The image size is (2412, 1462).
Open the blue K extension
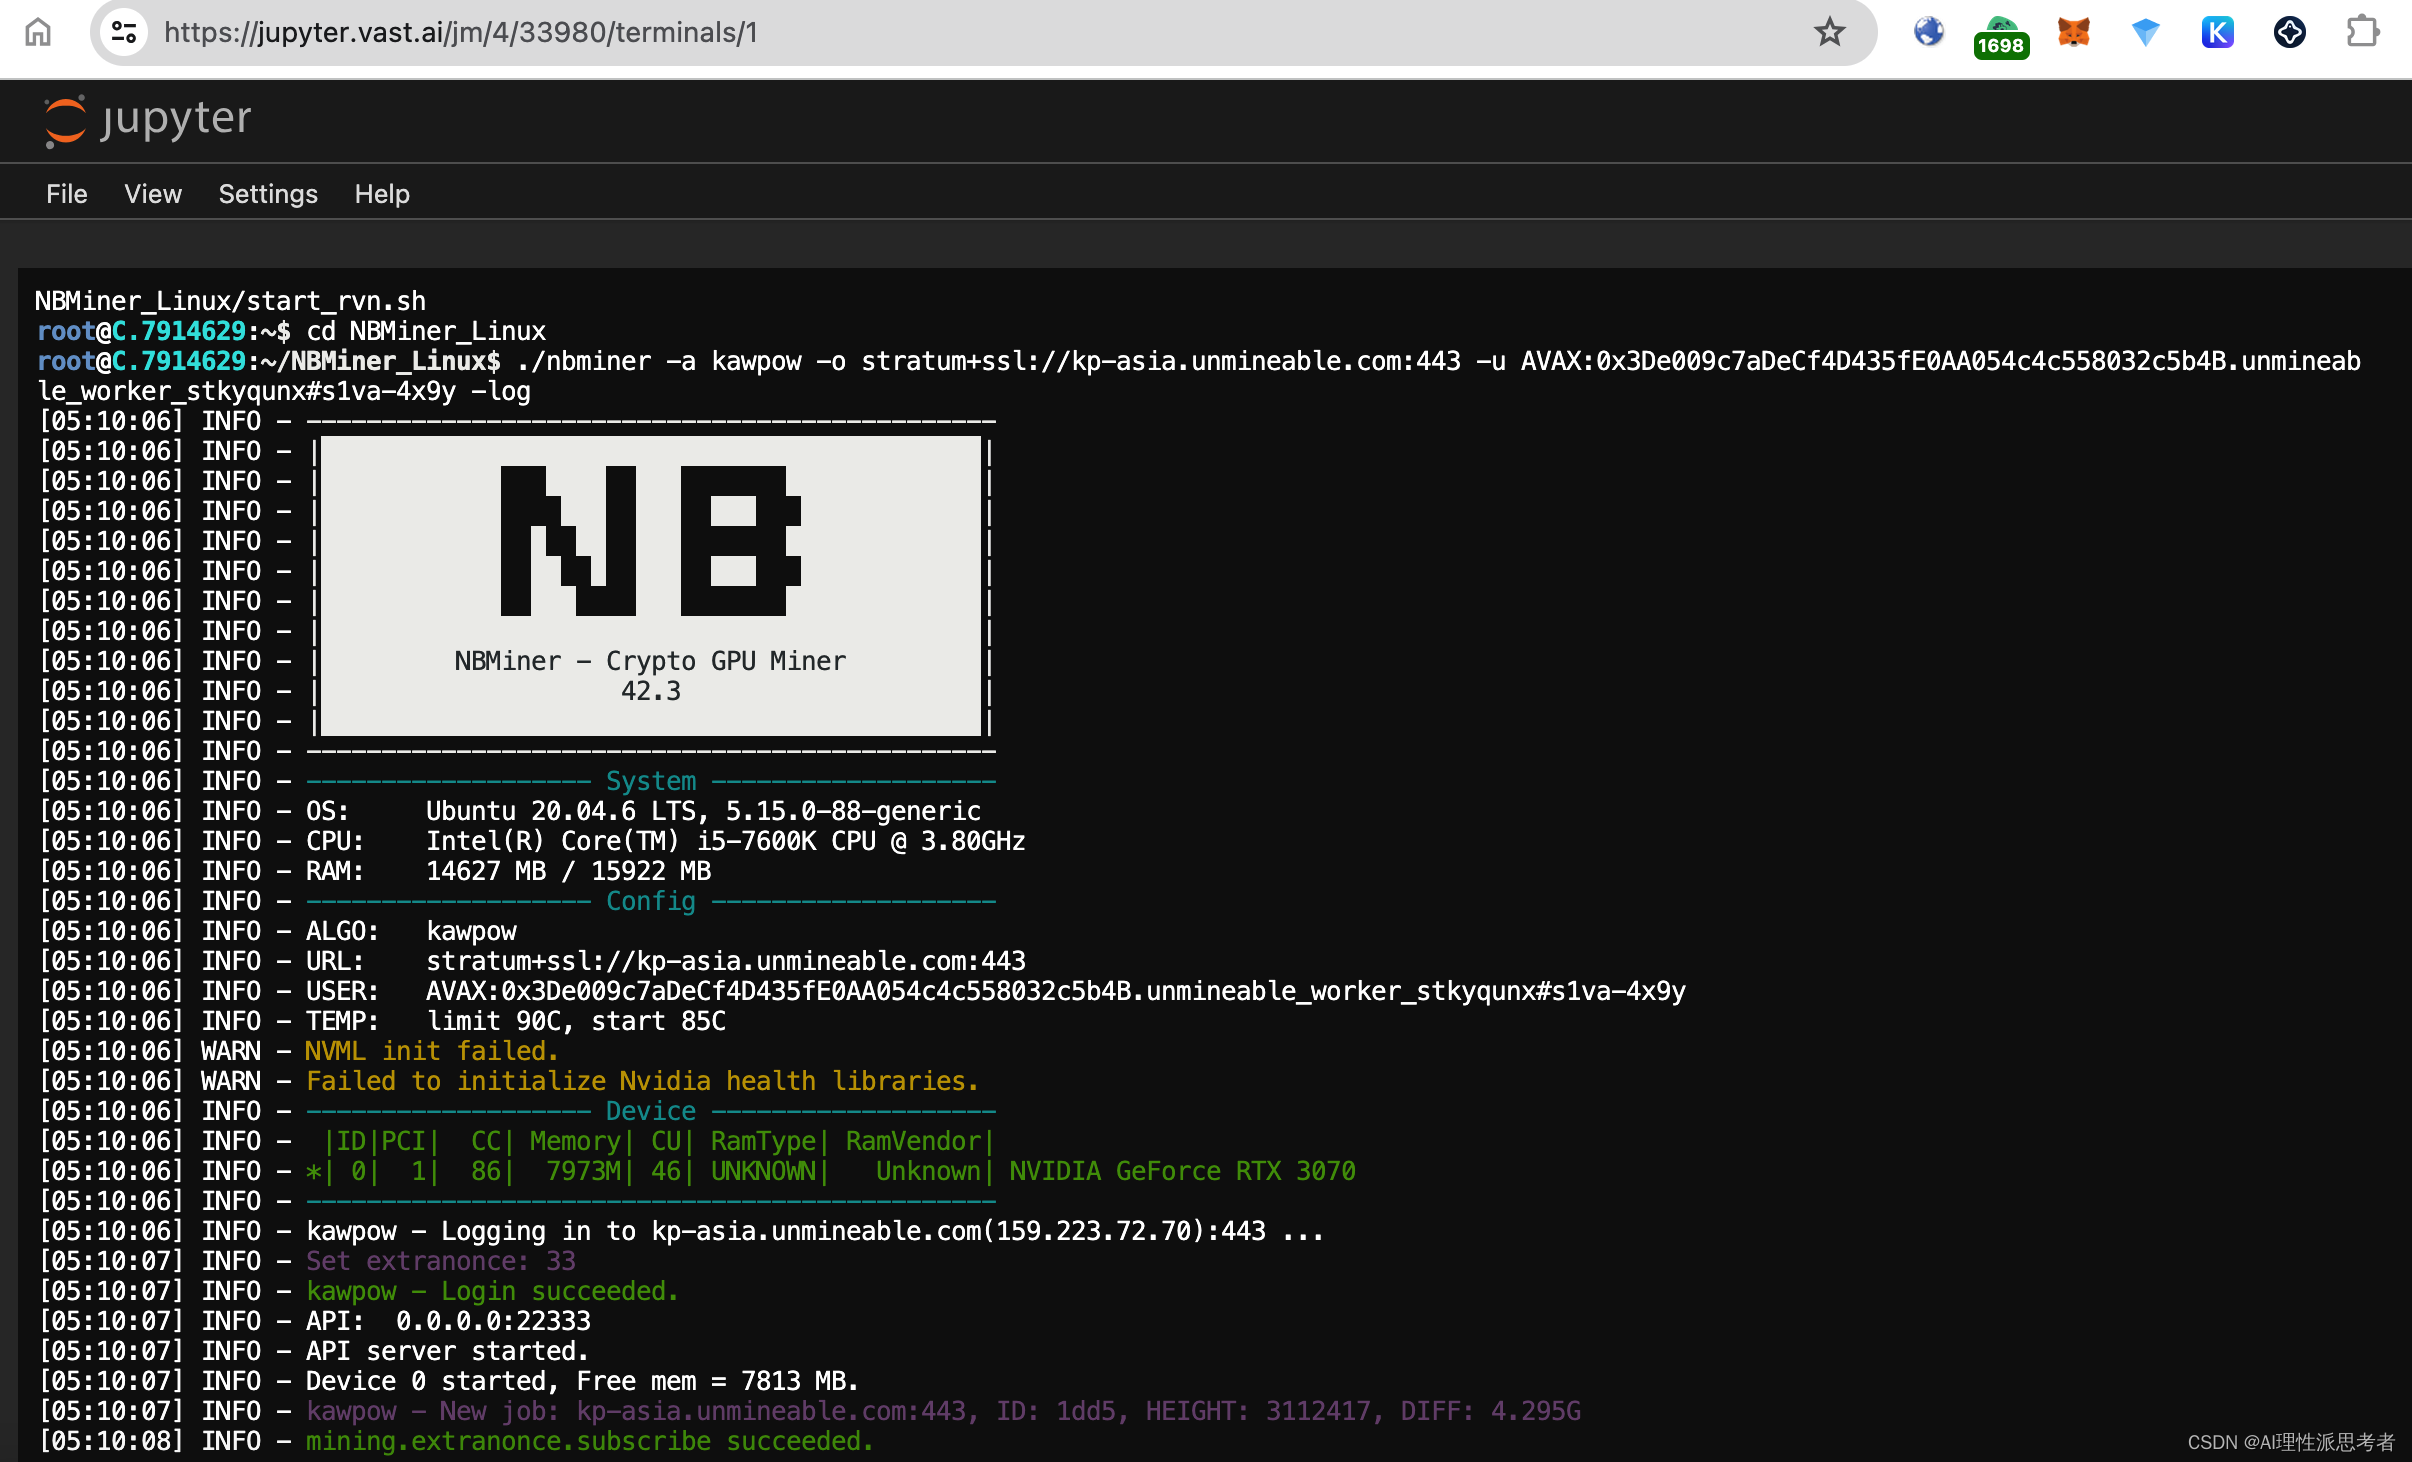pyautogui.click(x=2217, y=32)
